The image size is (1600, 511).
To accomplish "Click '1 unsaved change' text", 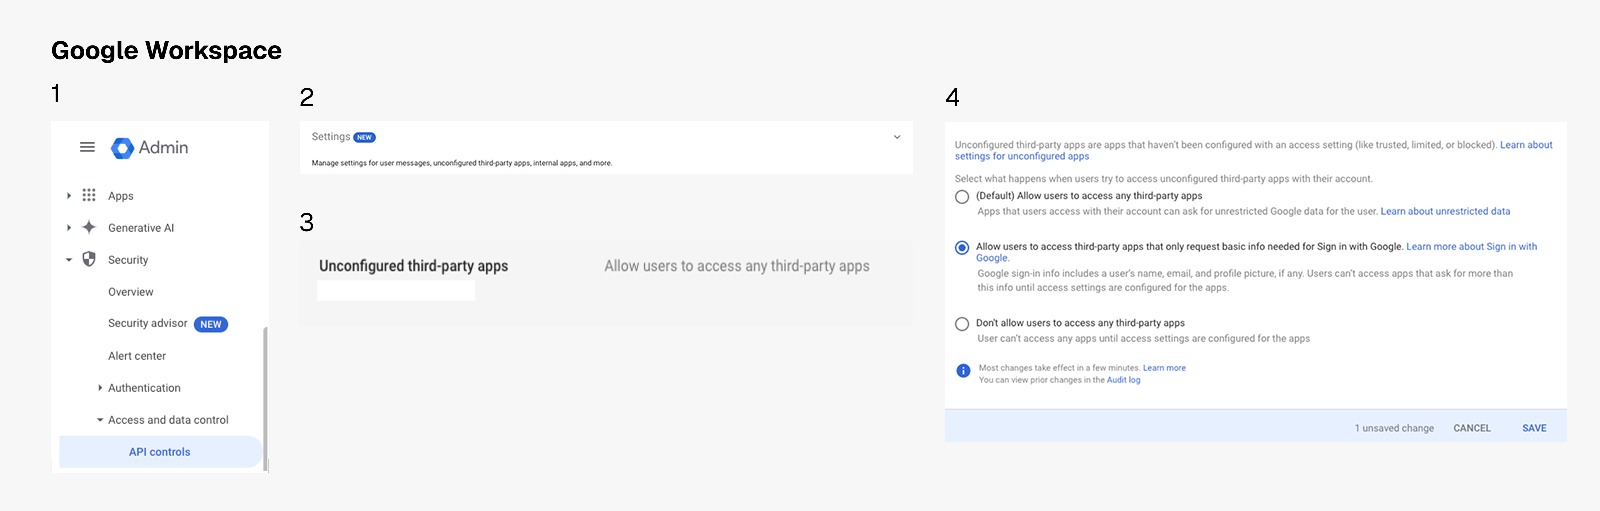I will coord(1394,428).
